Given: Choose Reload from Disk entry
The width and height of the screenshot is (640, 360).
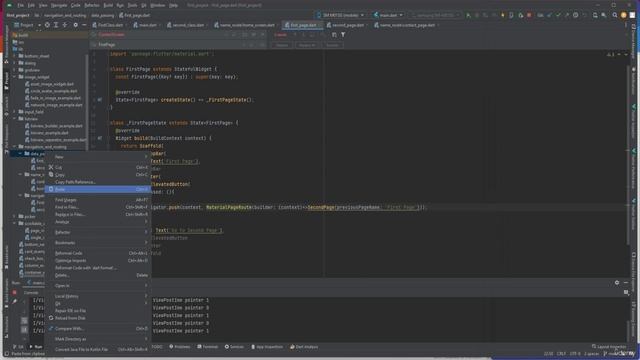Looking at the screenshot, I should click(x=98, y=318).
